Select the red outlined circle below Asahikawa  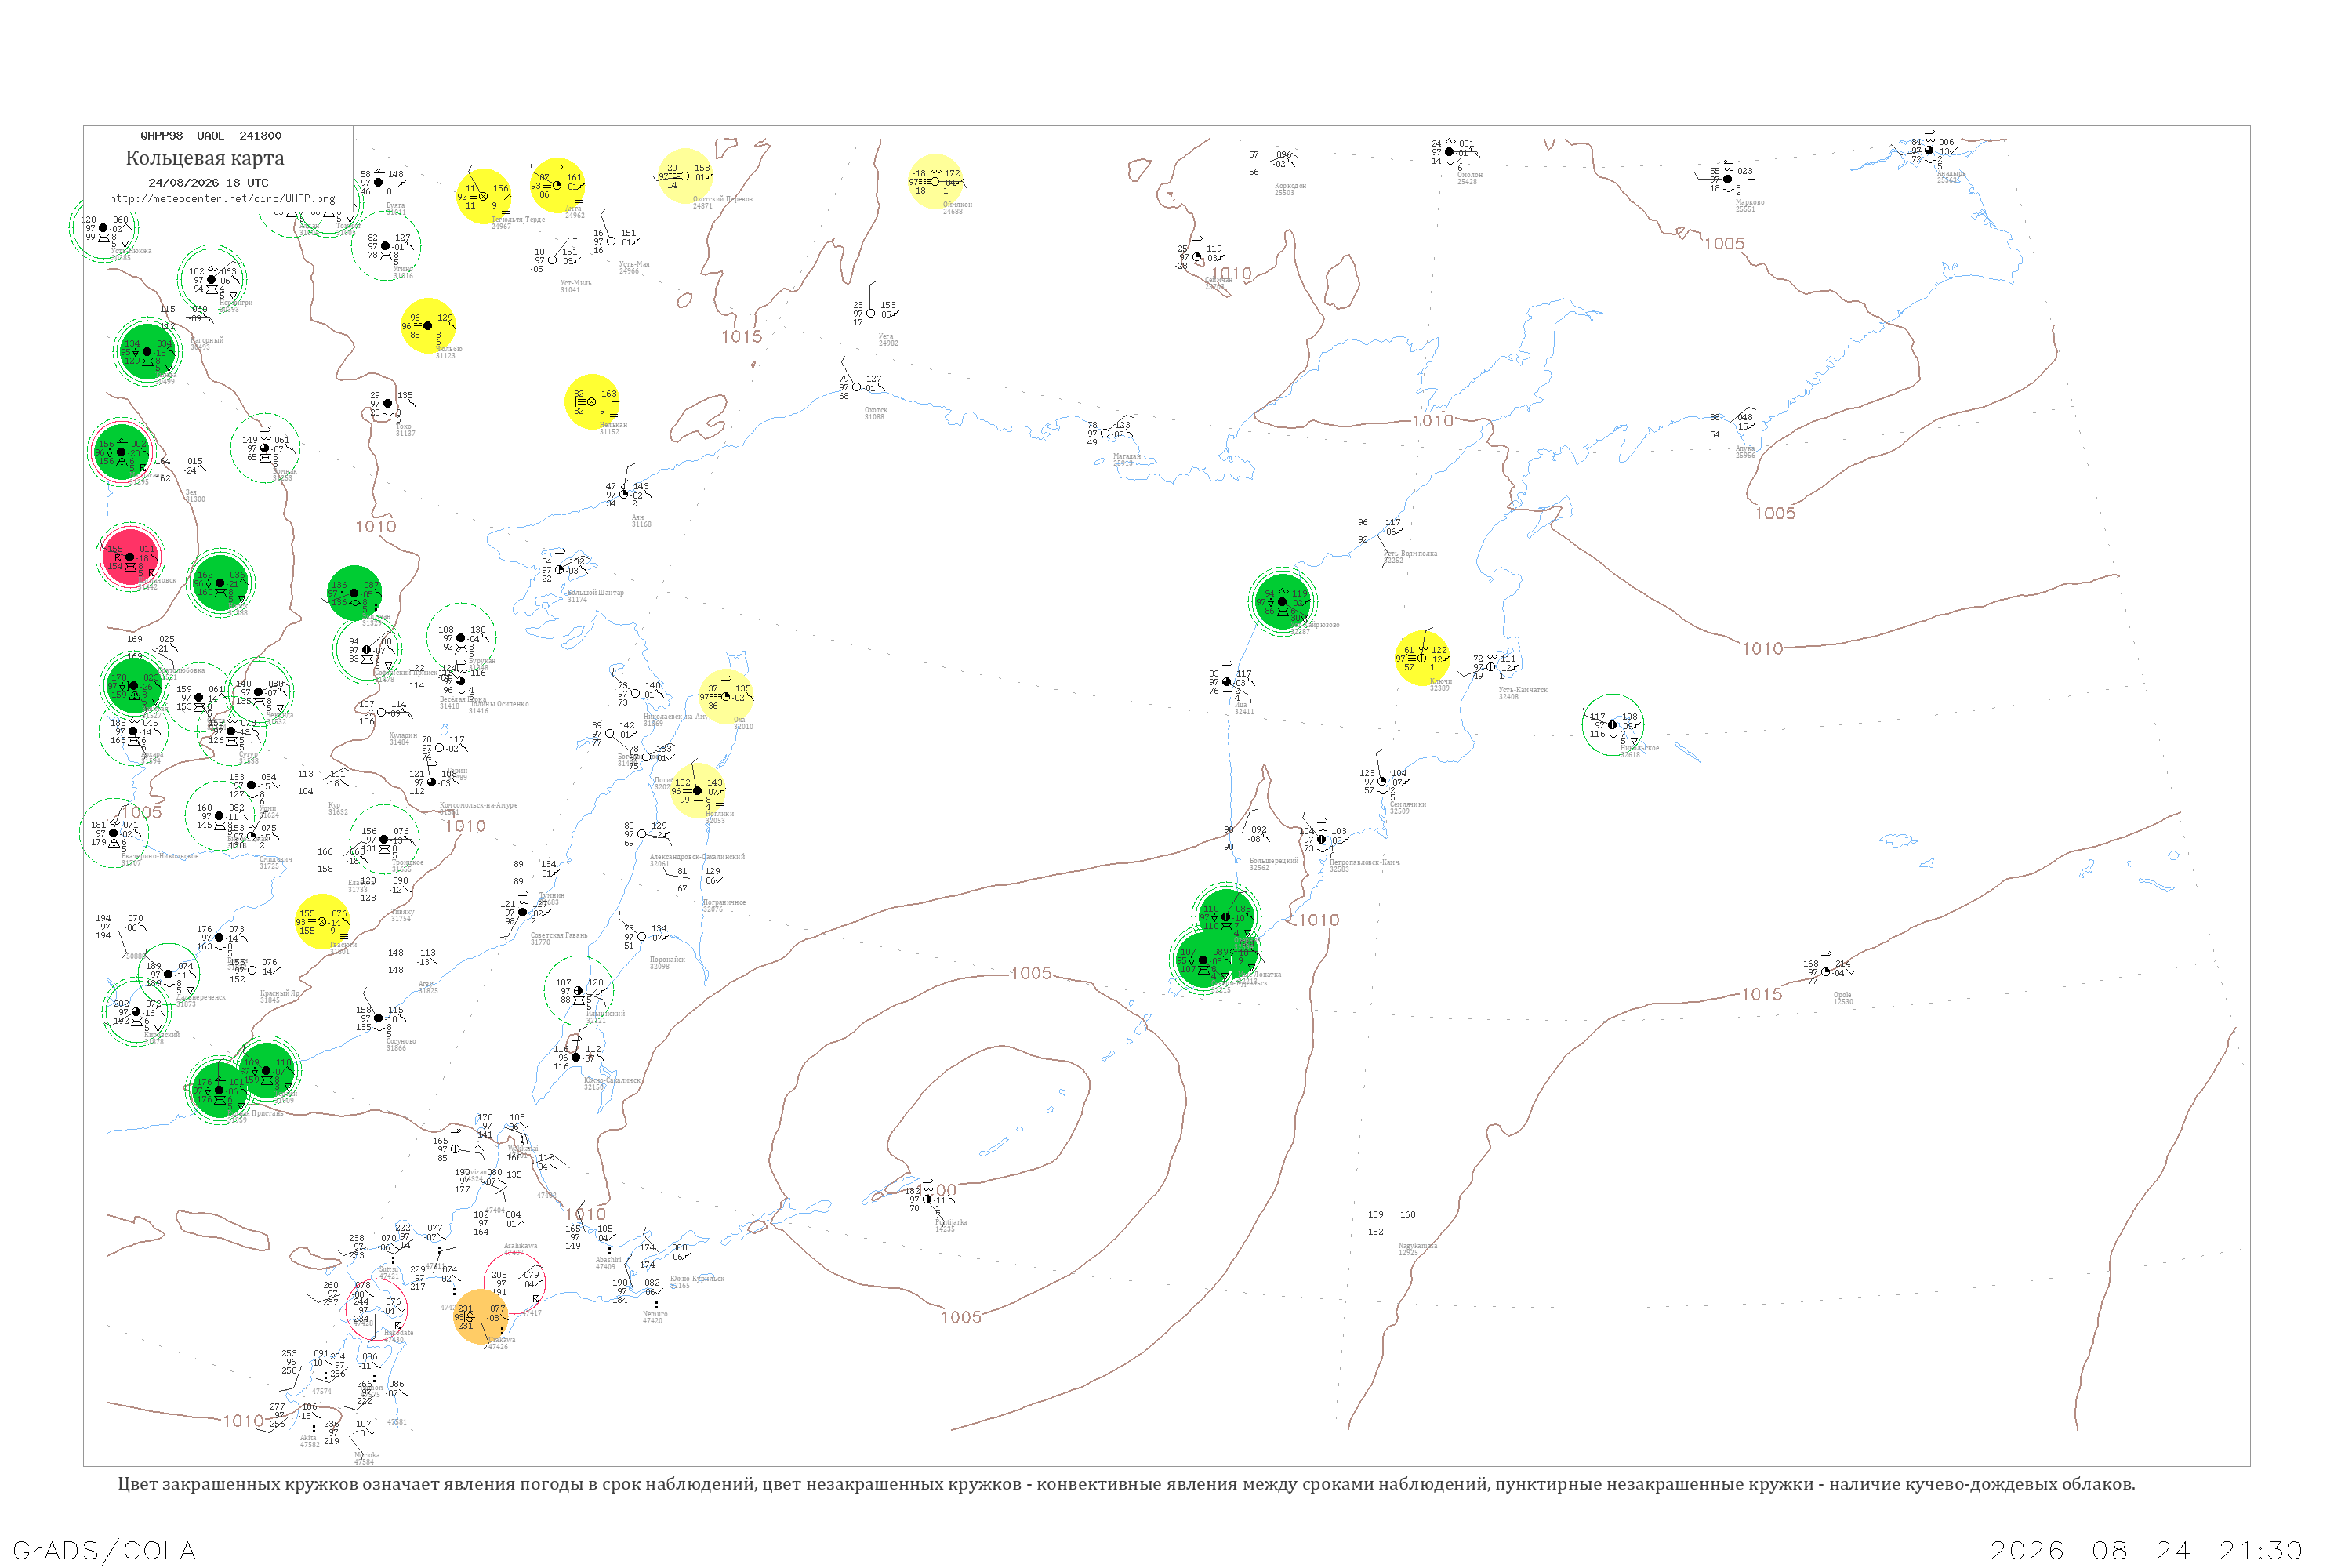click(515, 1284)
